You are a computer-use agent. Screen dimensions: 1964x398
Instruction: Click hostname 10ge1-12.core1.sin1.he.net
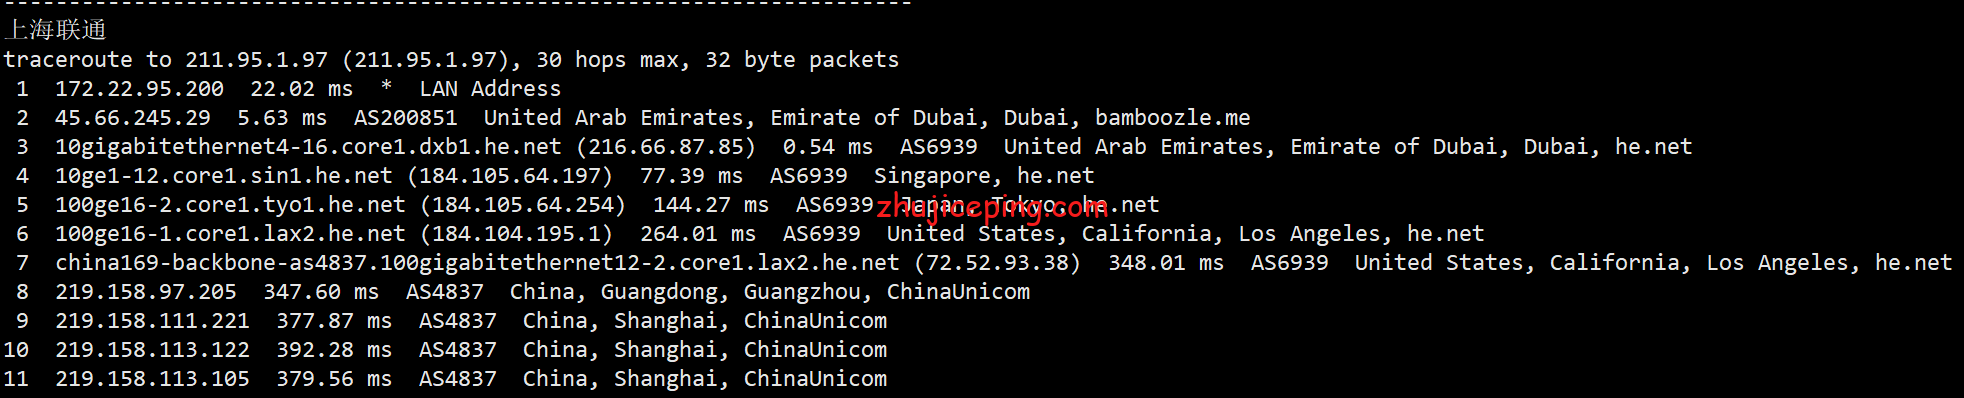(223, 176)
